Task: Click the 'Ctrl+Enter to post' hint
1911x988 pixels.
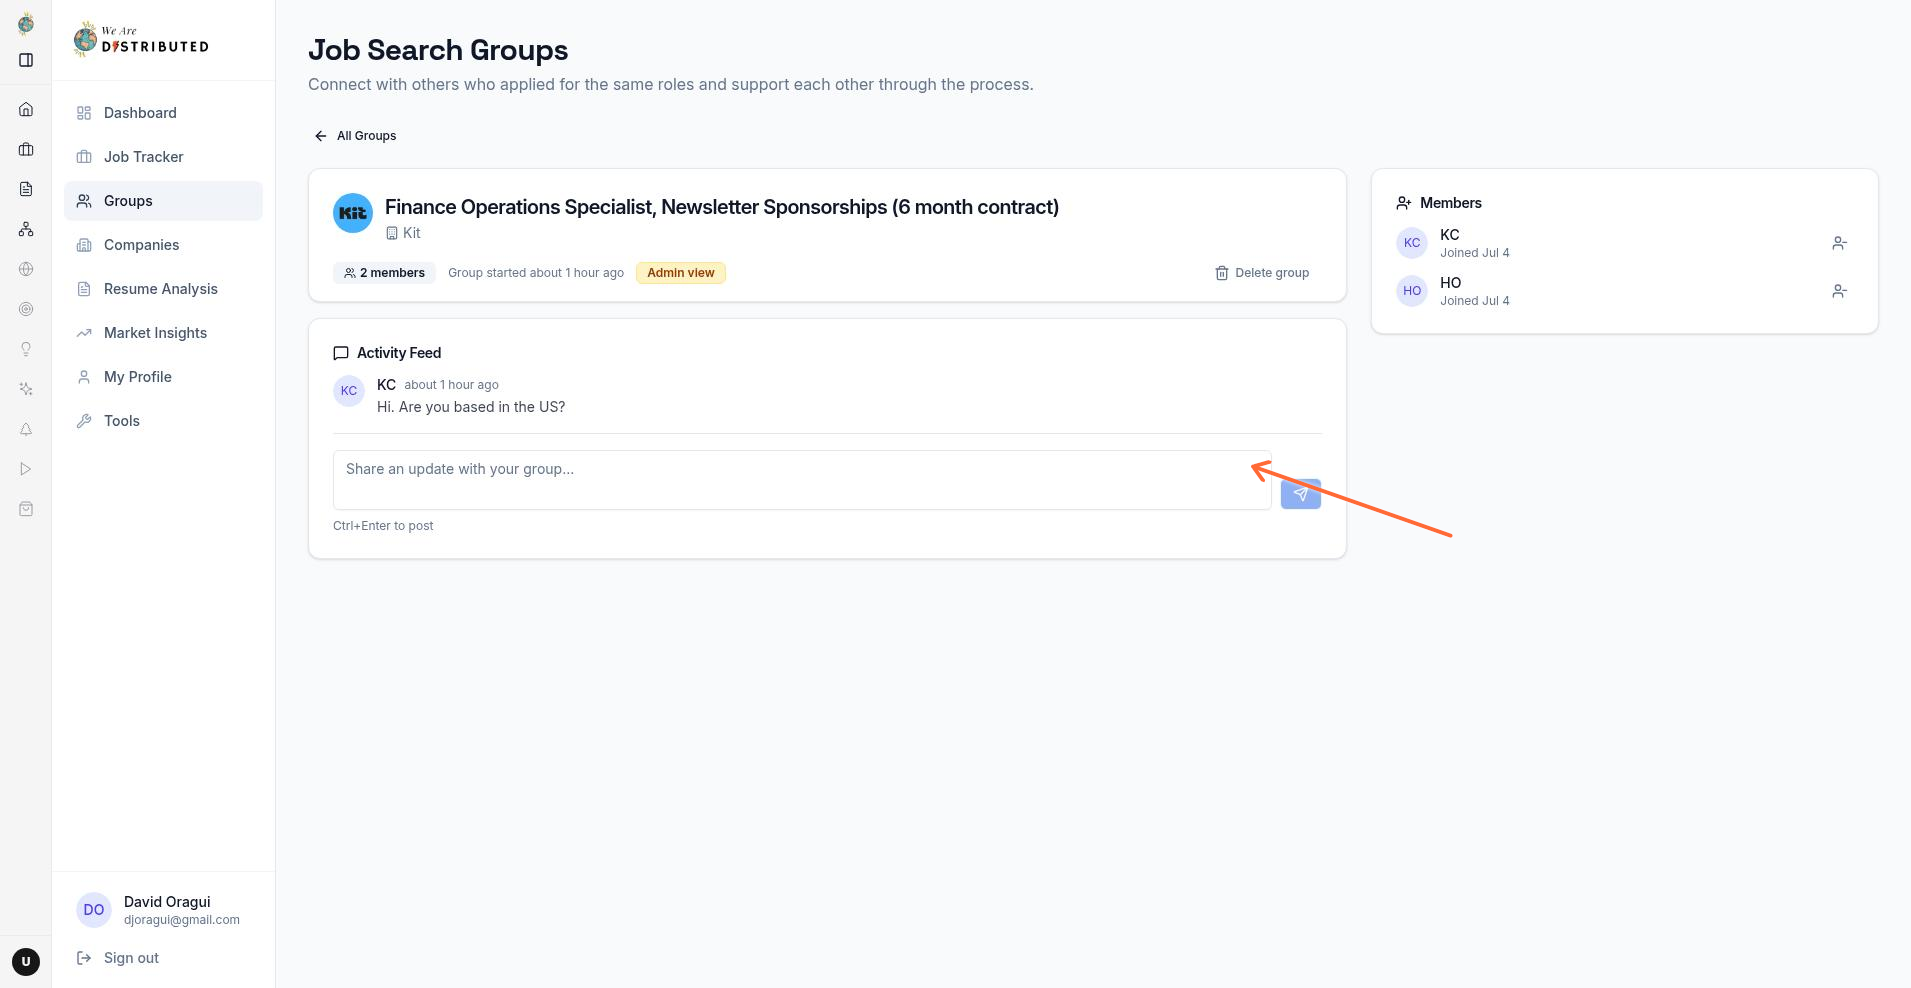Action: click(383, 526)
